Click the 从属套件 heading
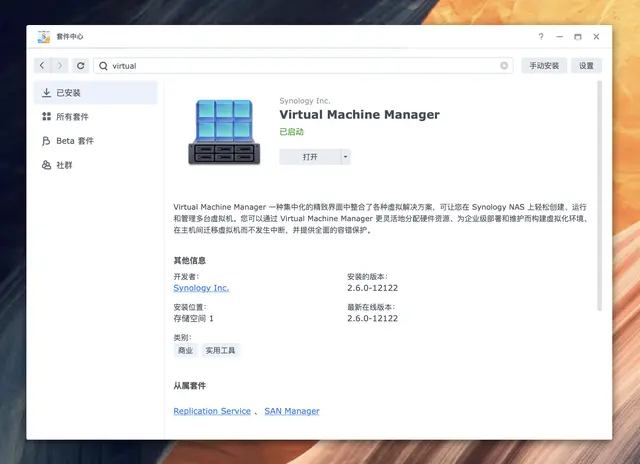Screen dimensions: 640x464 [x=189, y=386]
